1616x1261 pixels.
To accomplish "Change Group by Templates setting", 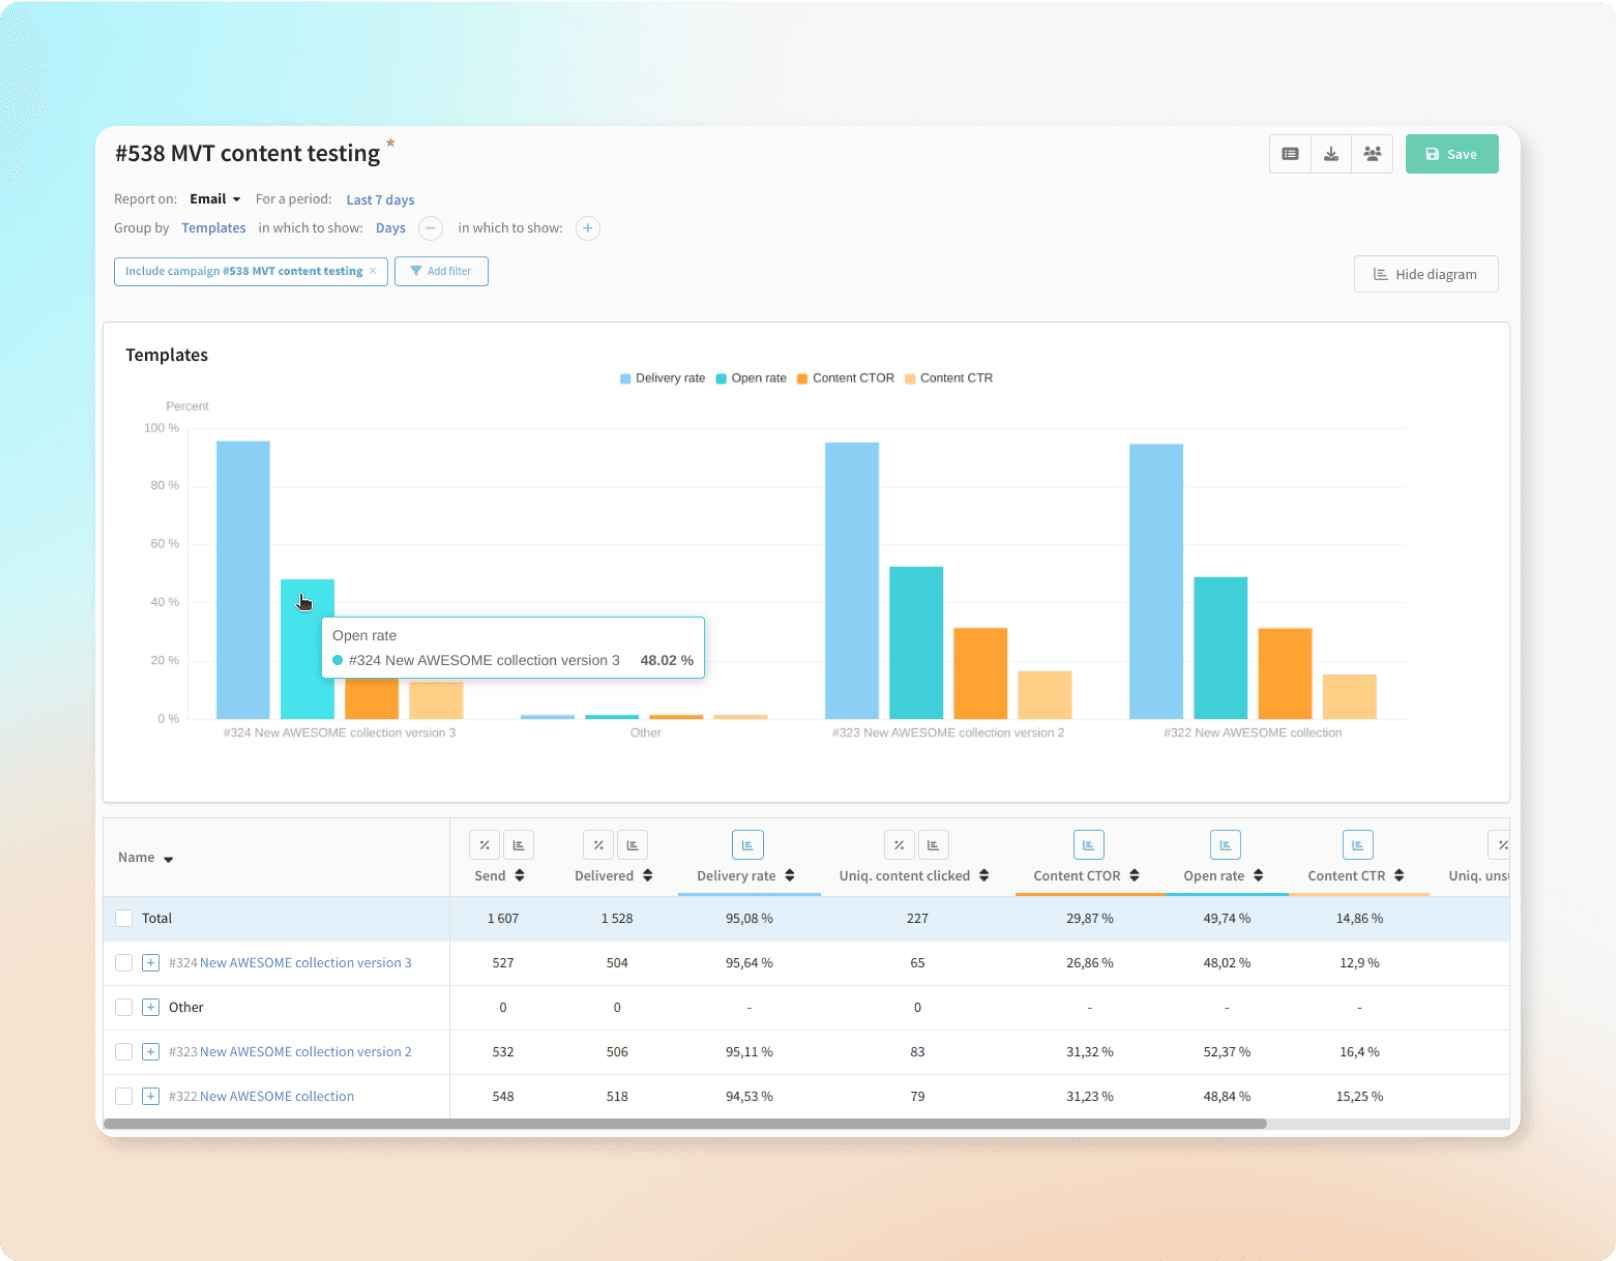I will tap(213, 228).
